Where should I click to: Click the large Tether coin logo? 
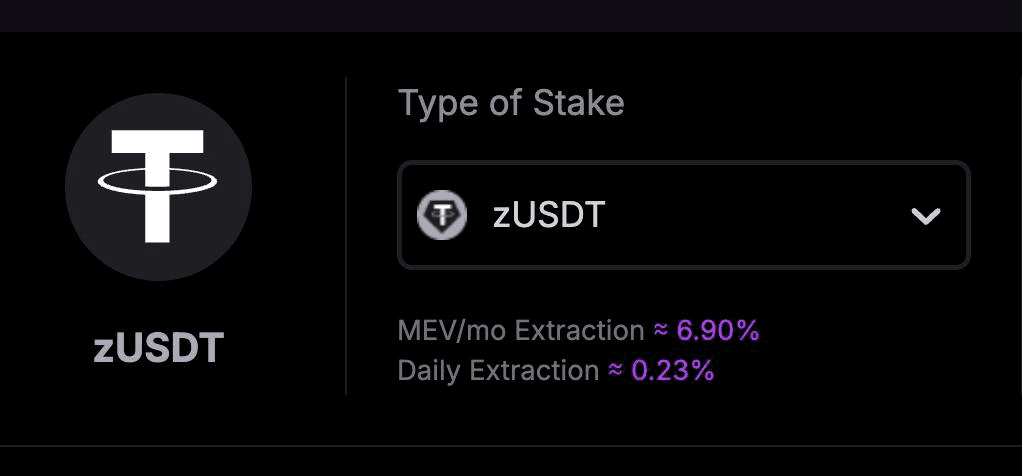158,186
